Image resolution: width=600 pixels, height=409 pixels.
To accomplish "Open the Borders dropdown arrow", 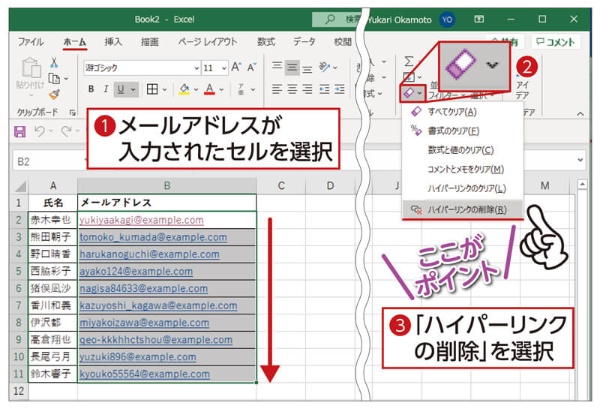I will 165,90.
